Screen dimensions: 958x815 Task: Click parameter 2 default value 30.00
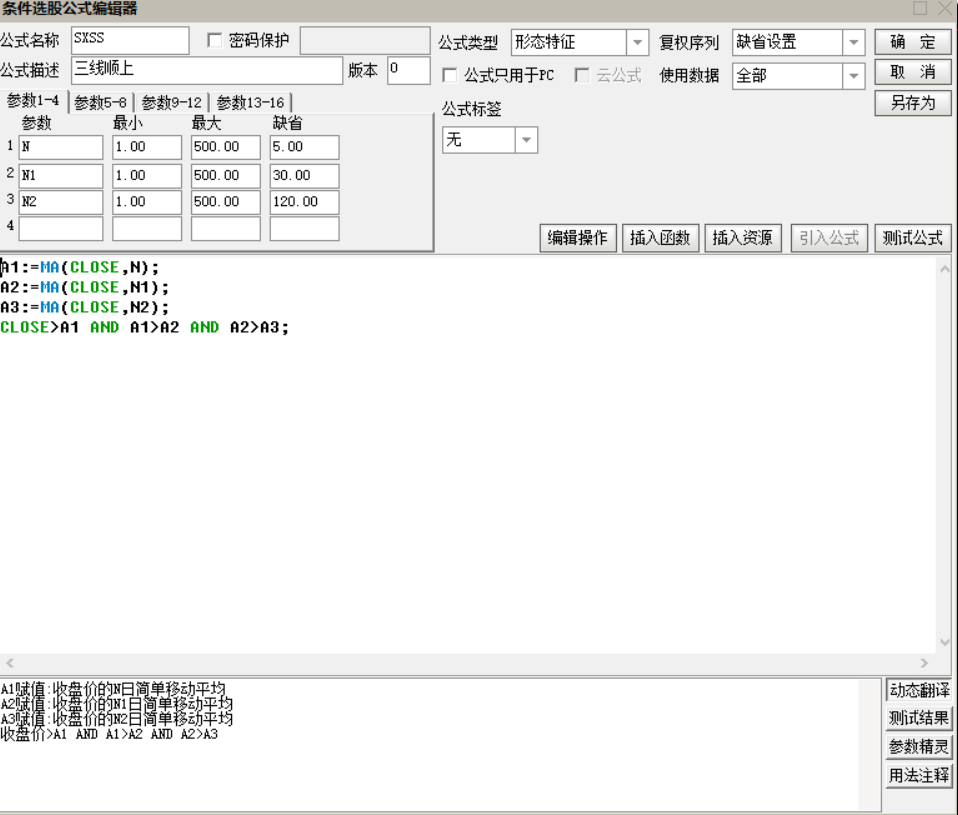[x=304, y=176]
